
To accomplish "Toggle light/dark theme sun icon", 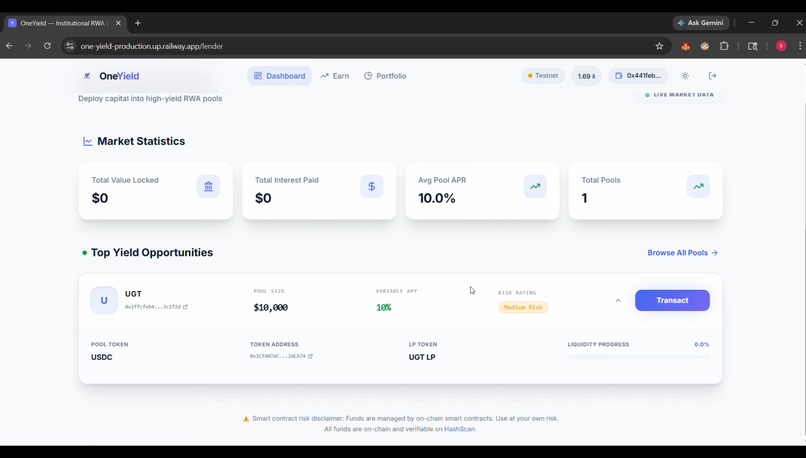I will tap(685, 76).
